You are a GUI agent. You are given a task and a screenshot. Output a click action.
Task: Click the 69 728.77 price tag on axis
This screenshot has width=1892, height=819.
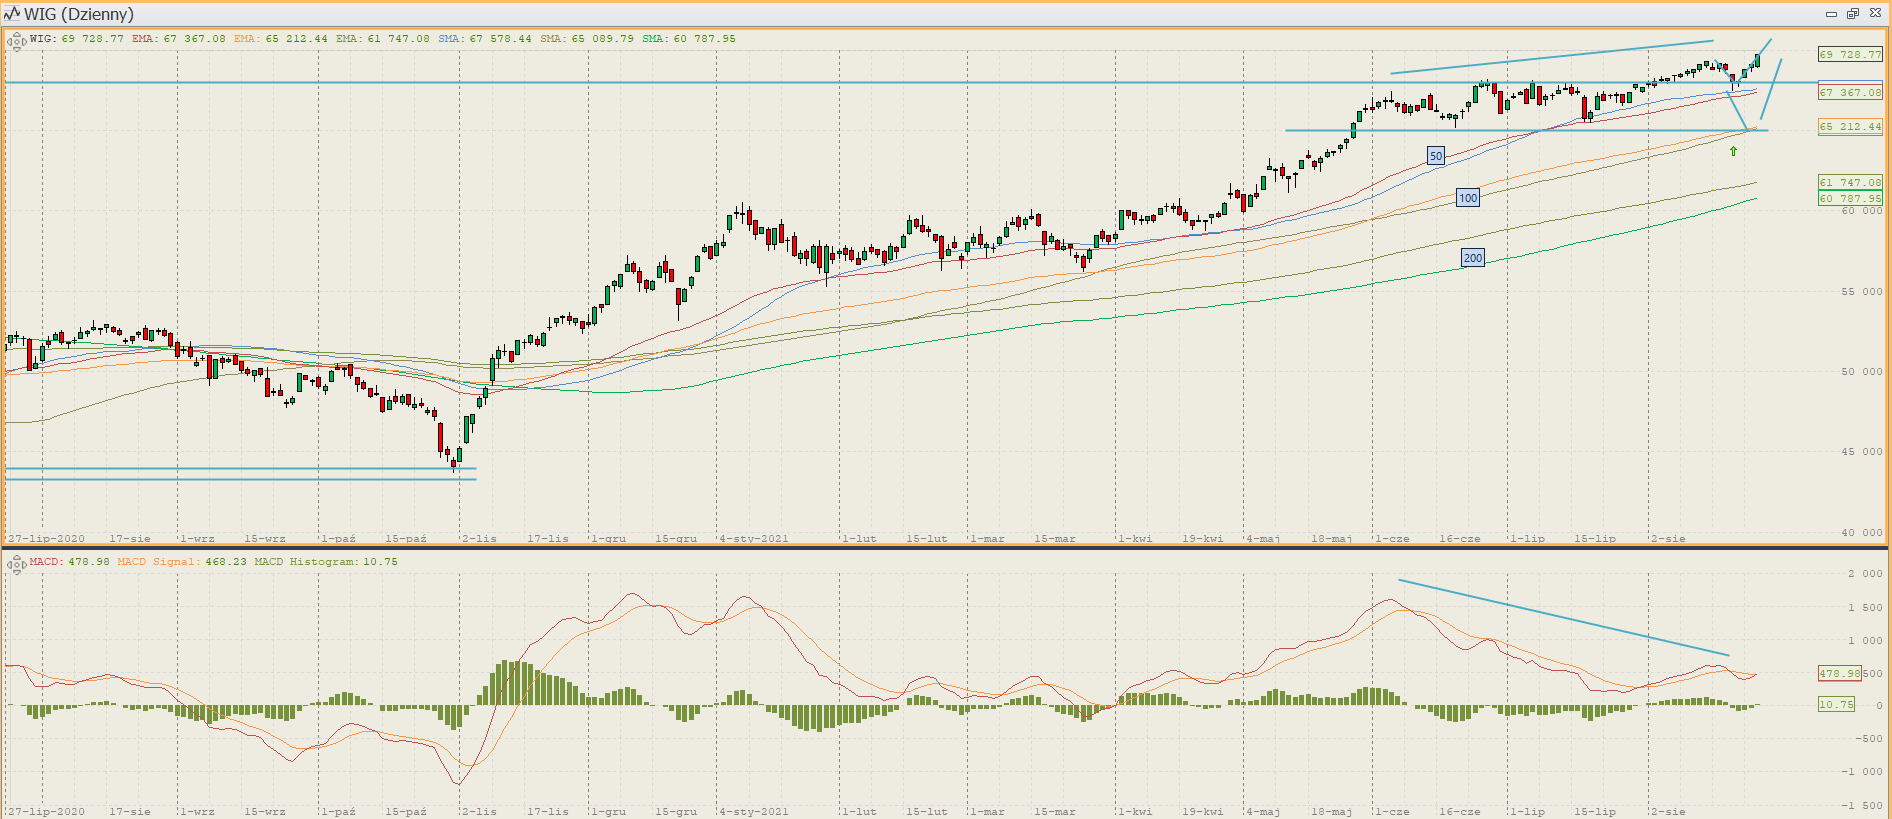coord(1849,55)
